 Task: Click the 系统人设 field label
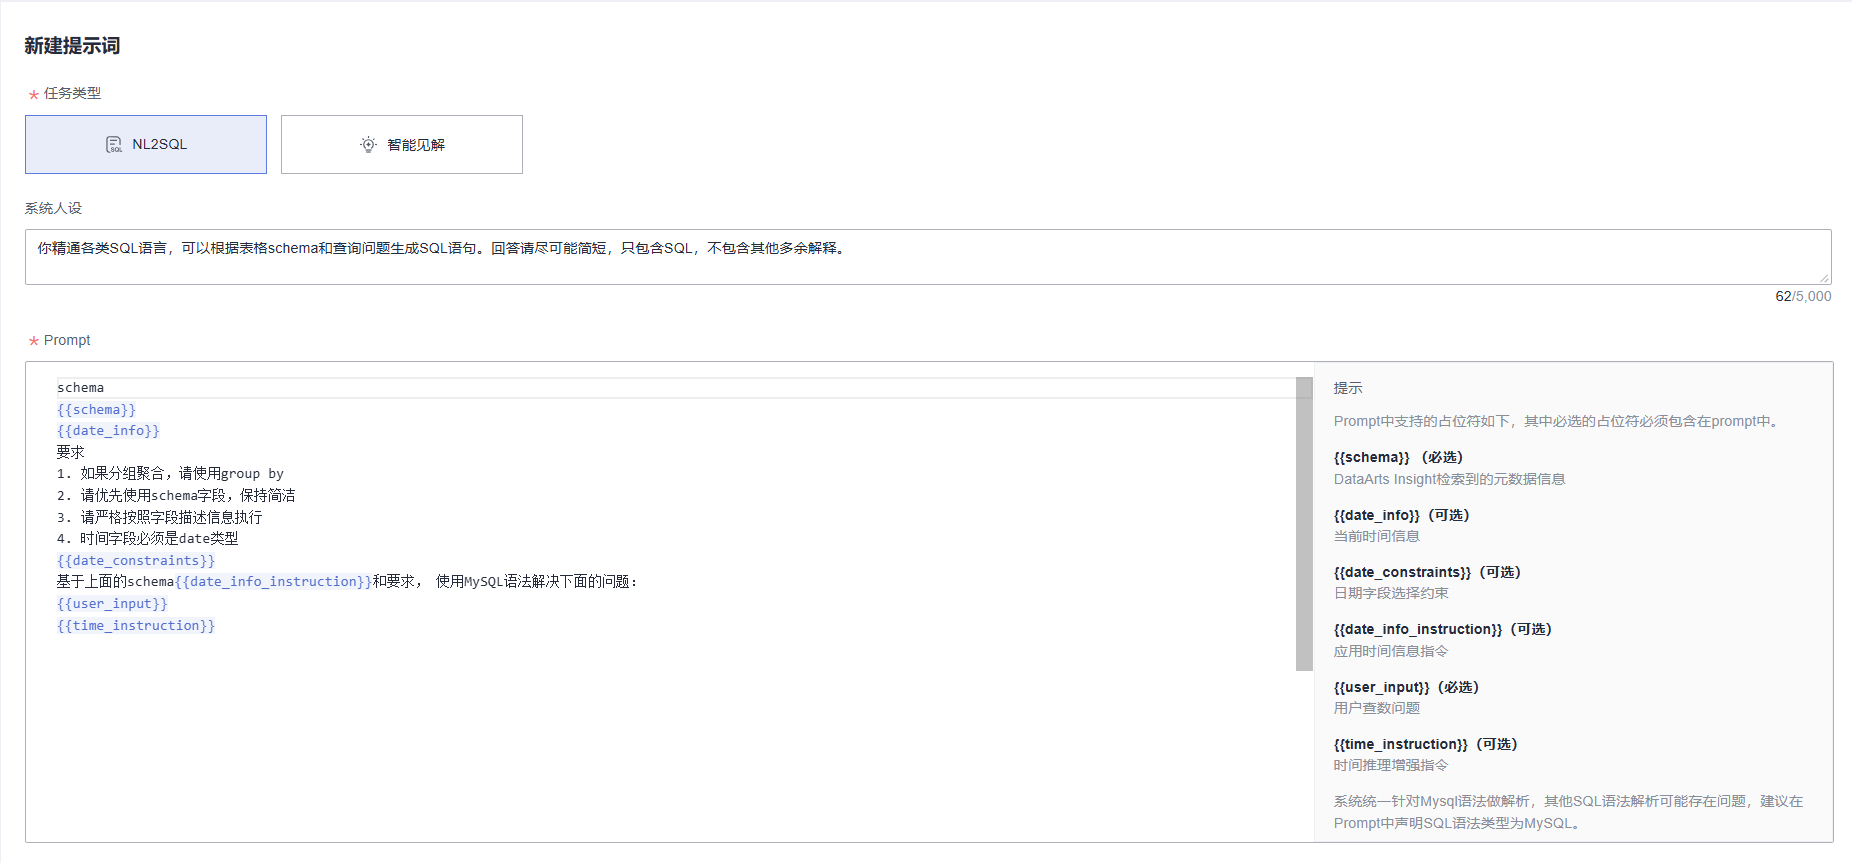[53, 208]
